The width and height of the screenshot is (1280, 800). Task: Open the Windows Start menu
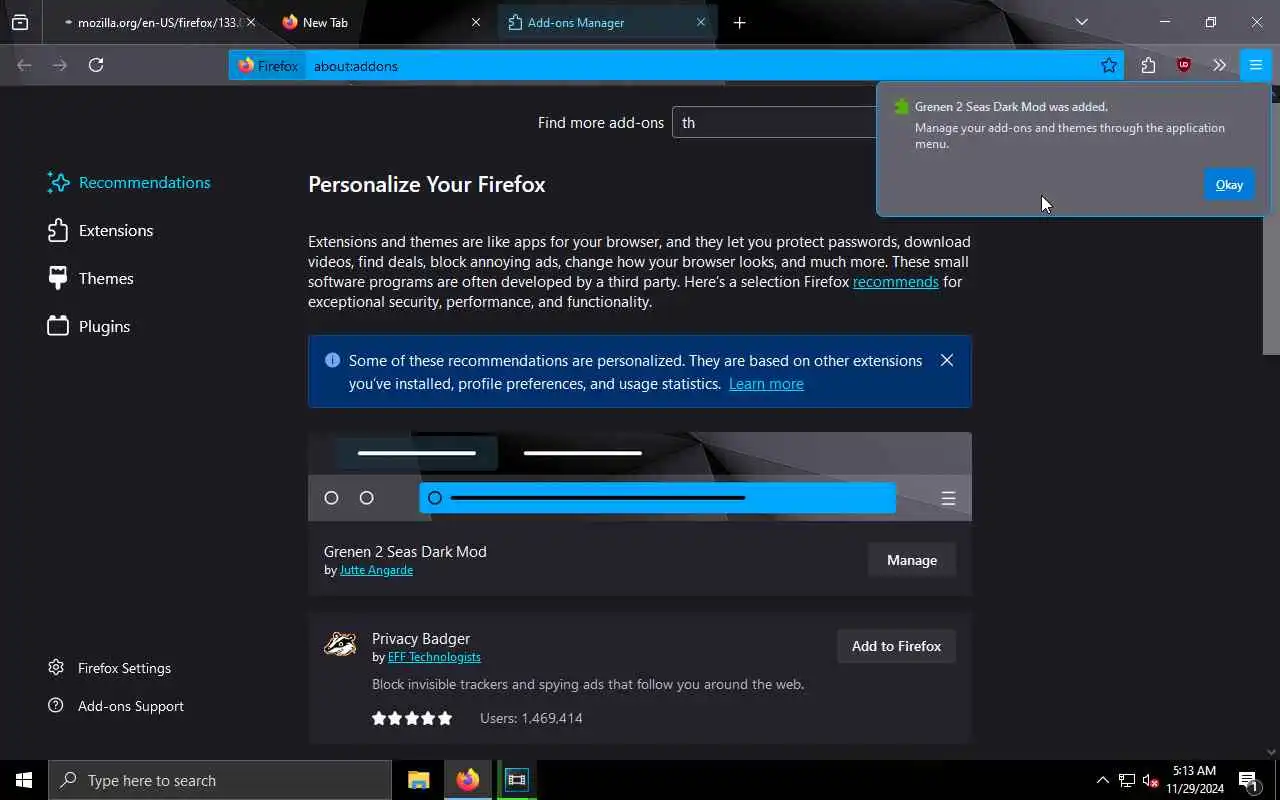tap(24, 780)
